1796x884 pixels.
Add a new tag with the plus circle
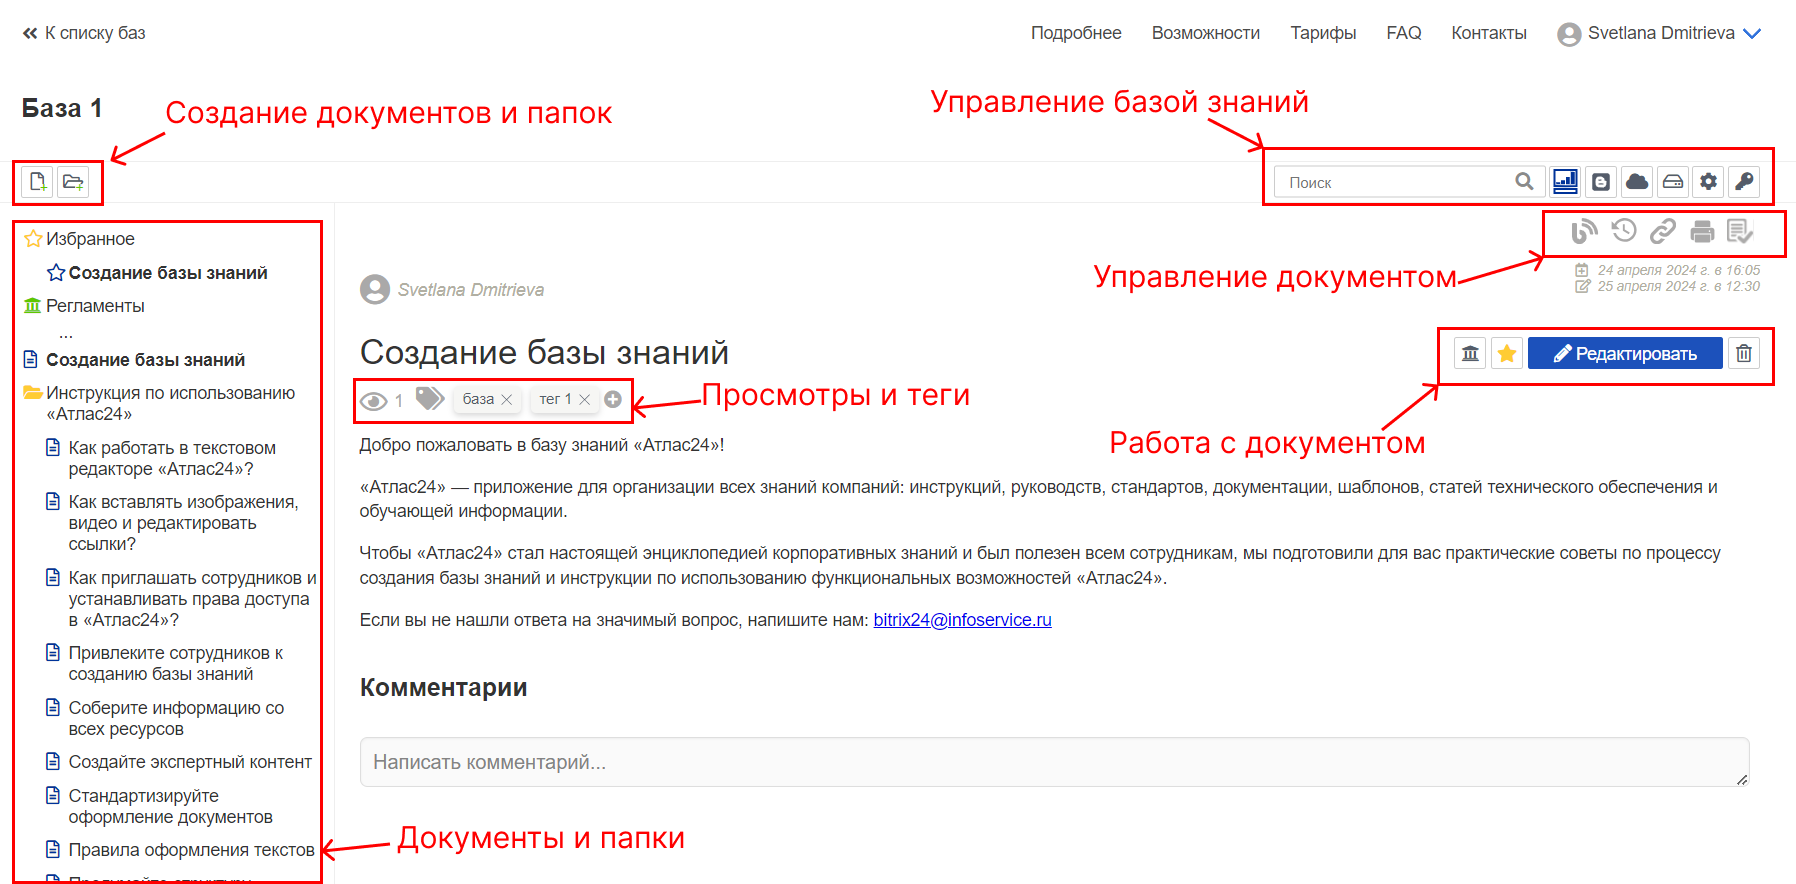tap(613, 399)
